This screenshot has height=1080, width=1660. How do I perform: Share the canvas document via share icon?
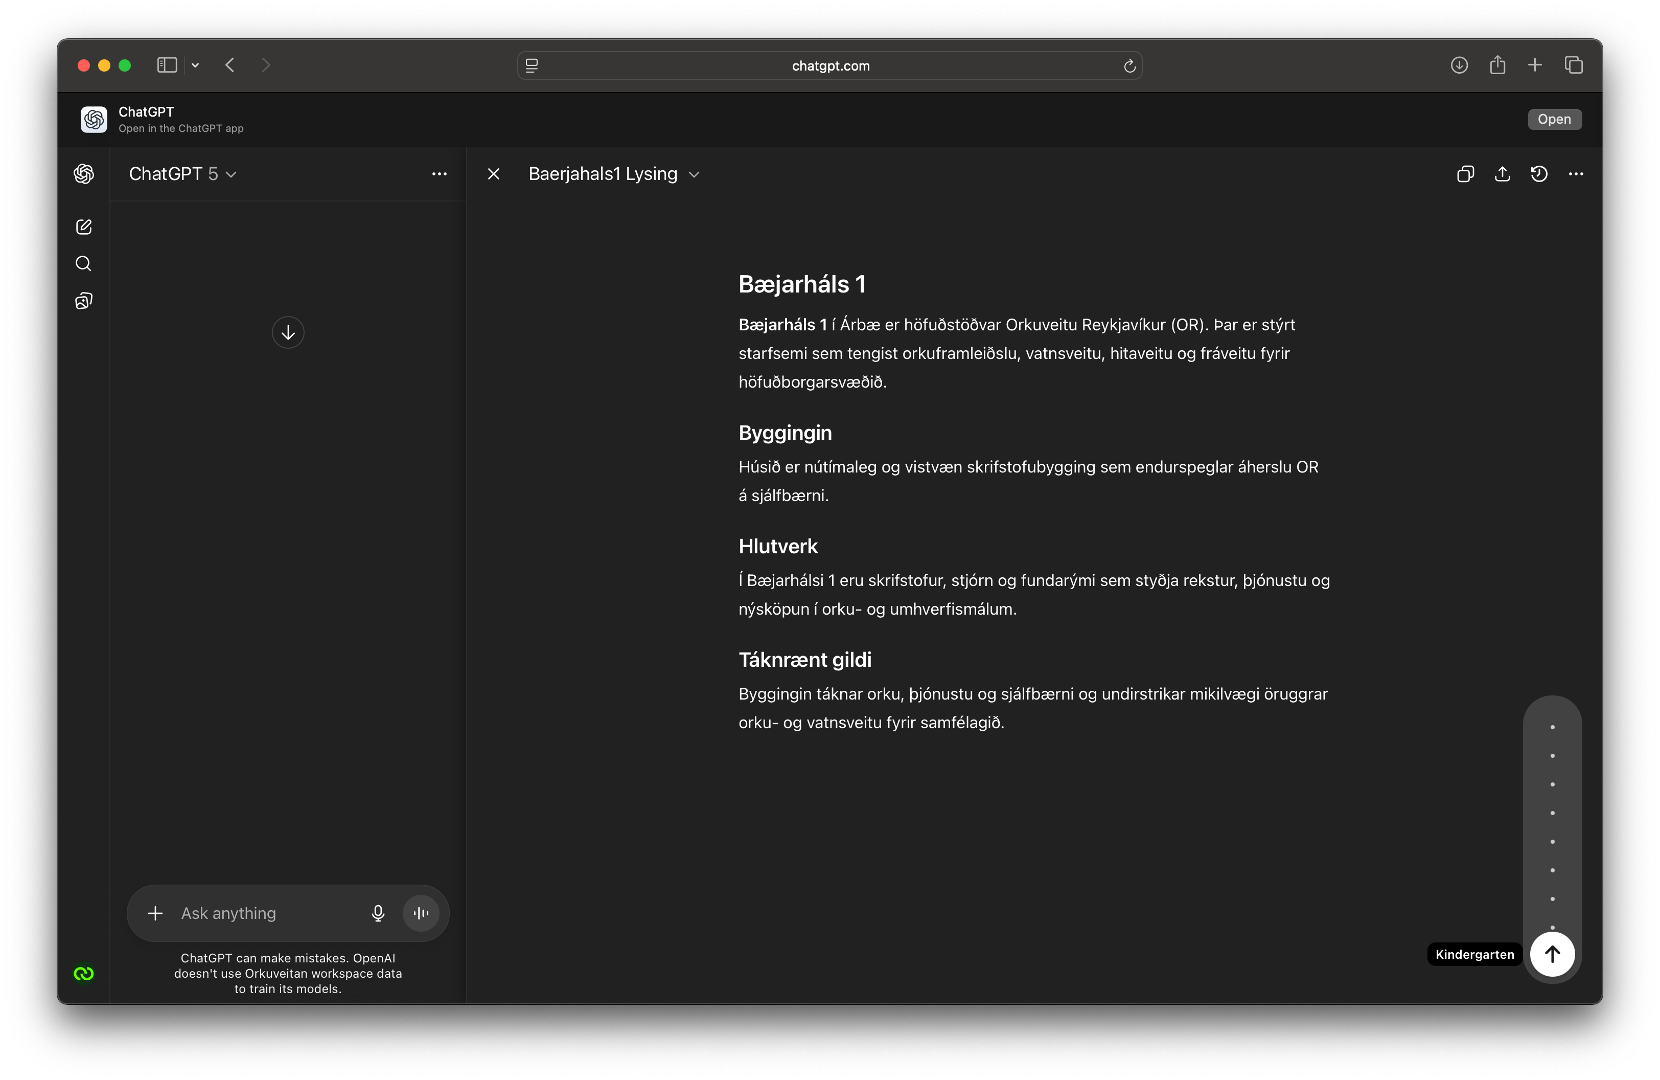[x=1502, y=174]
